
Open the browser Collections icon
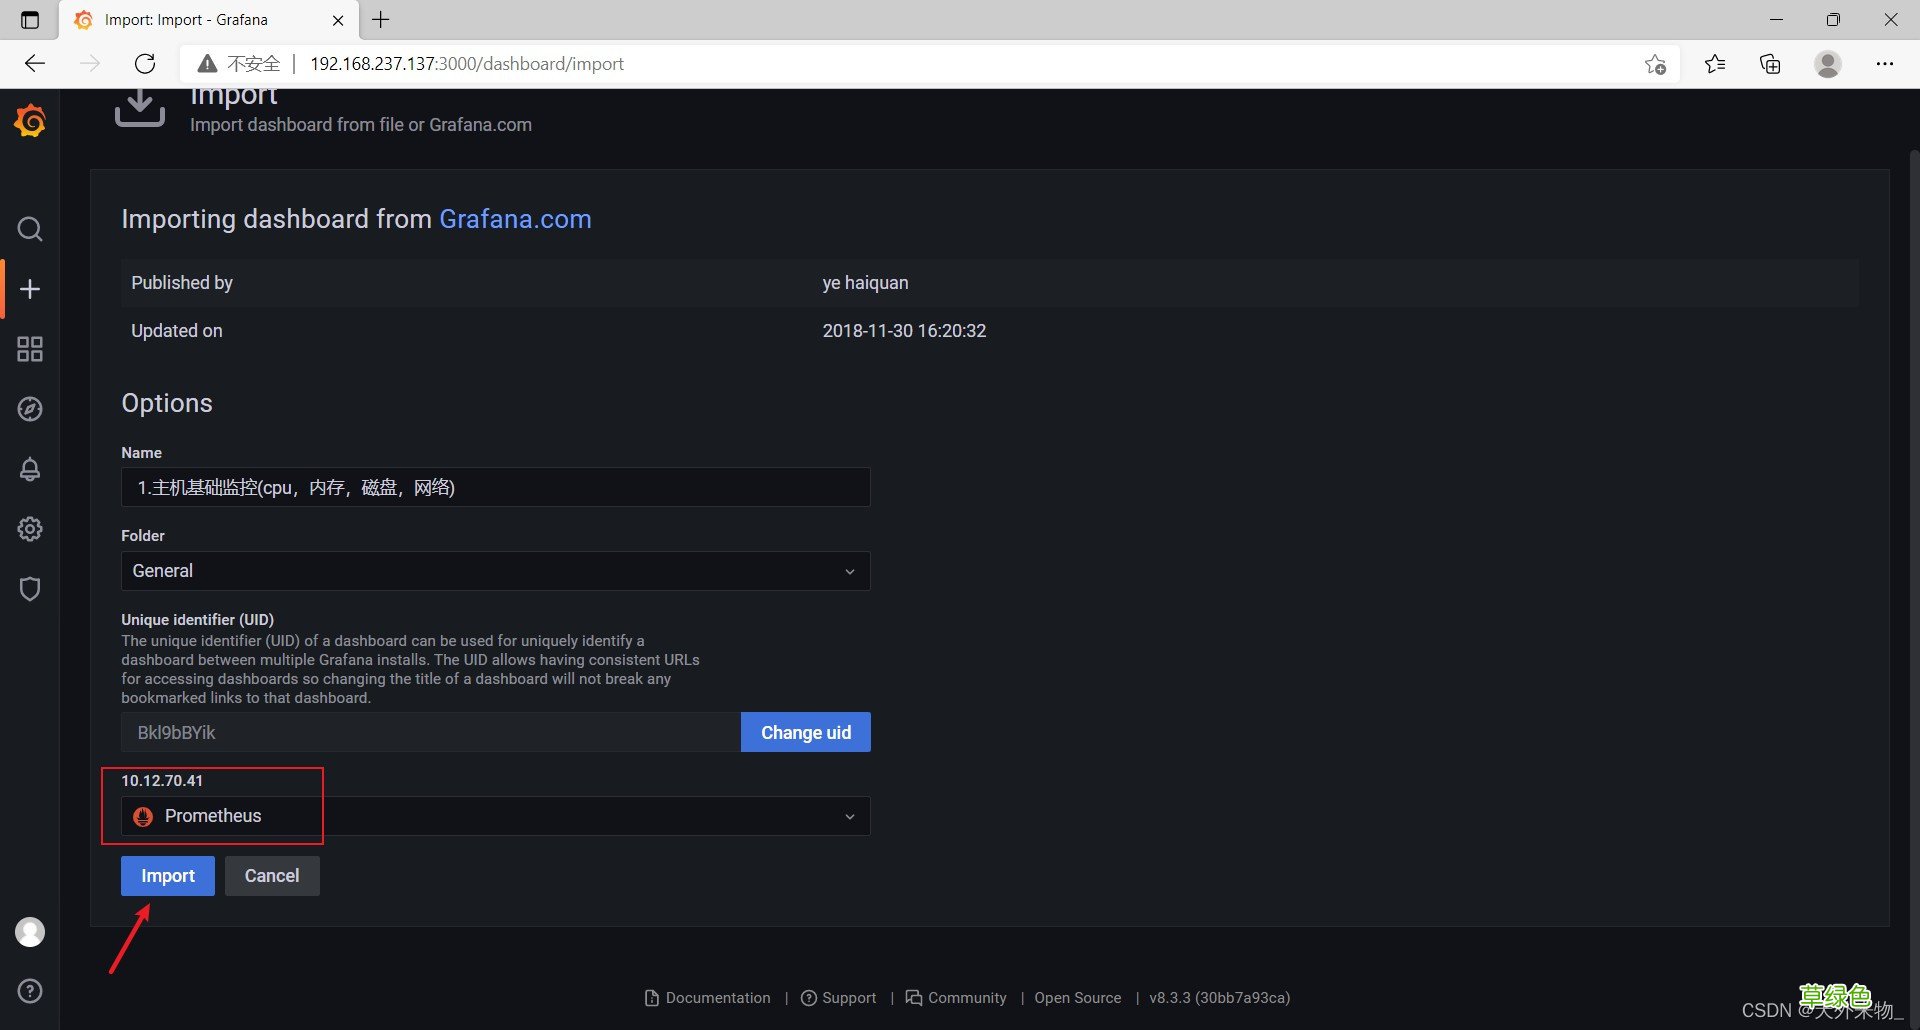[1770, 64]
